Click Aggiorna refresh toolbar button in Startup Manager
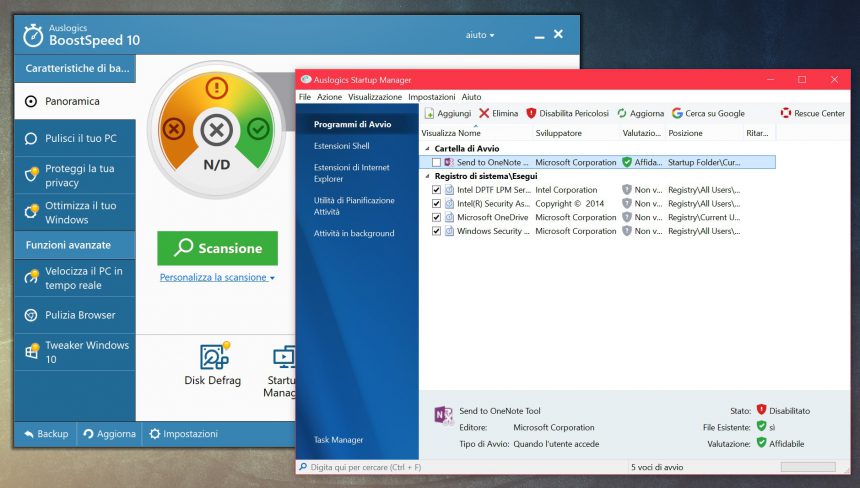 (640, 114)
